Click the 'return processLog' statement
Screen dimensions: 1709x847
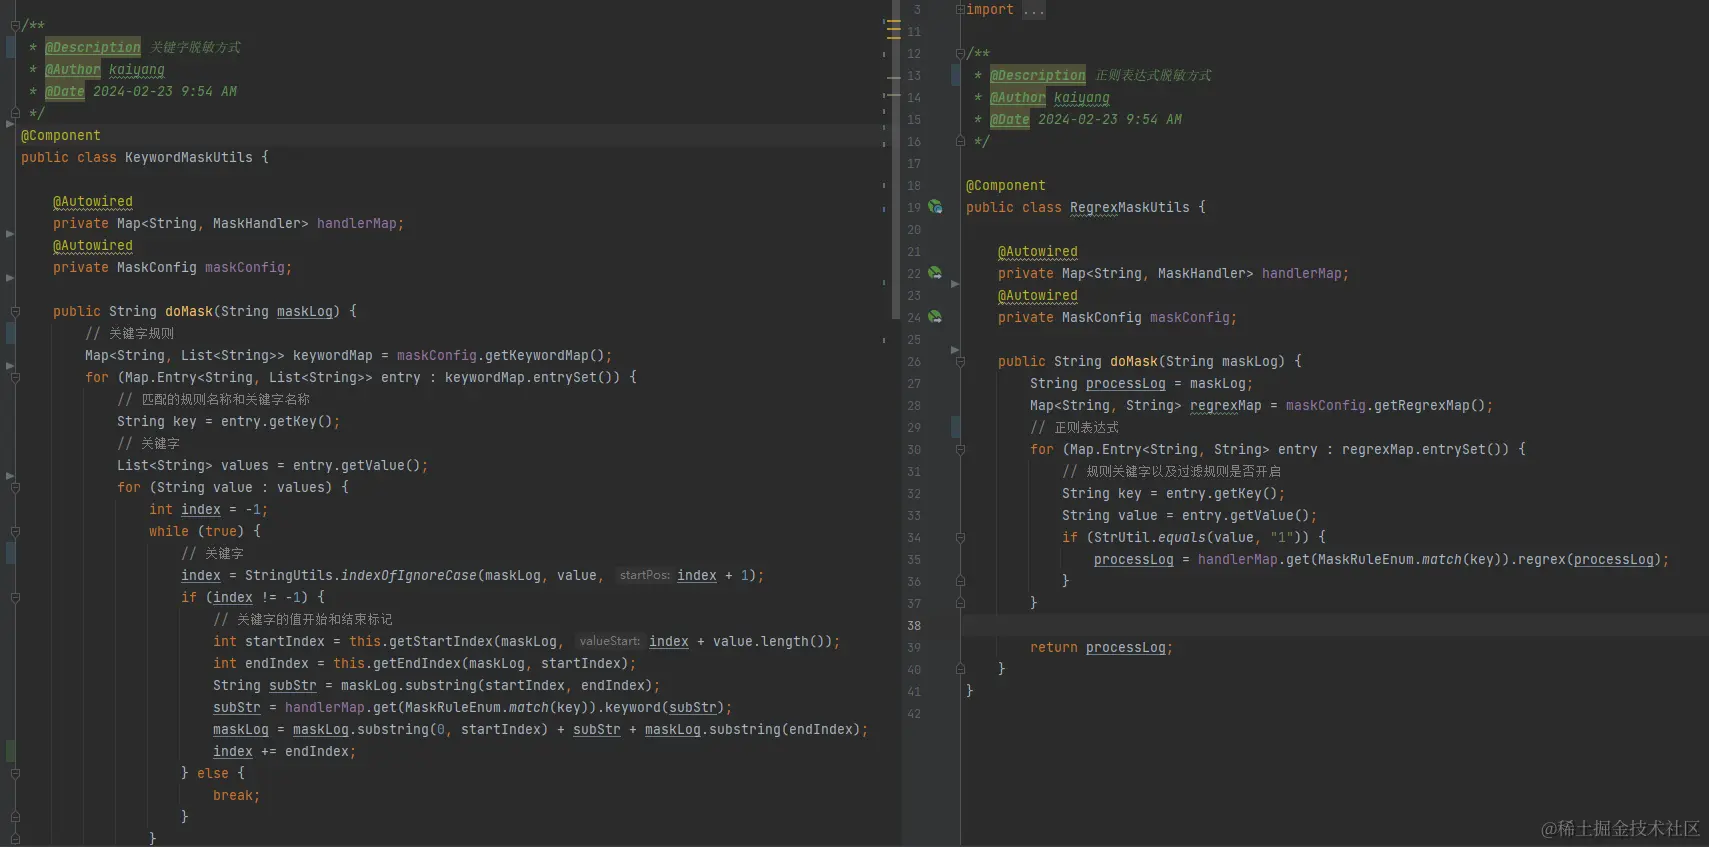click(1101, 648)
